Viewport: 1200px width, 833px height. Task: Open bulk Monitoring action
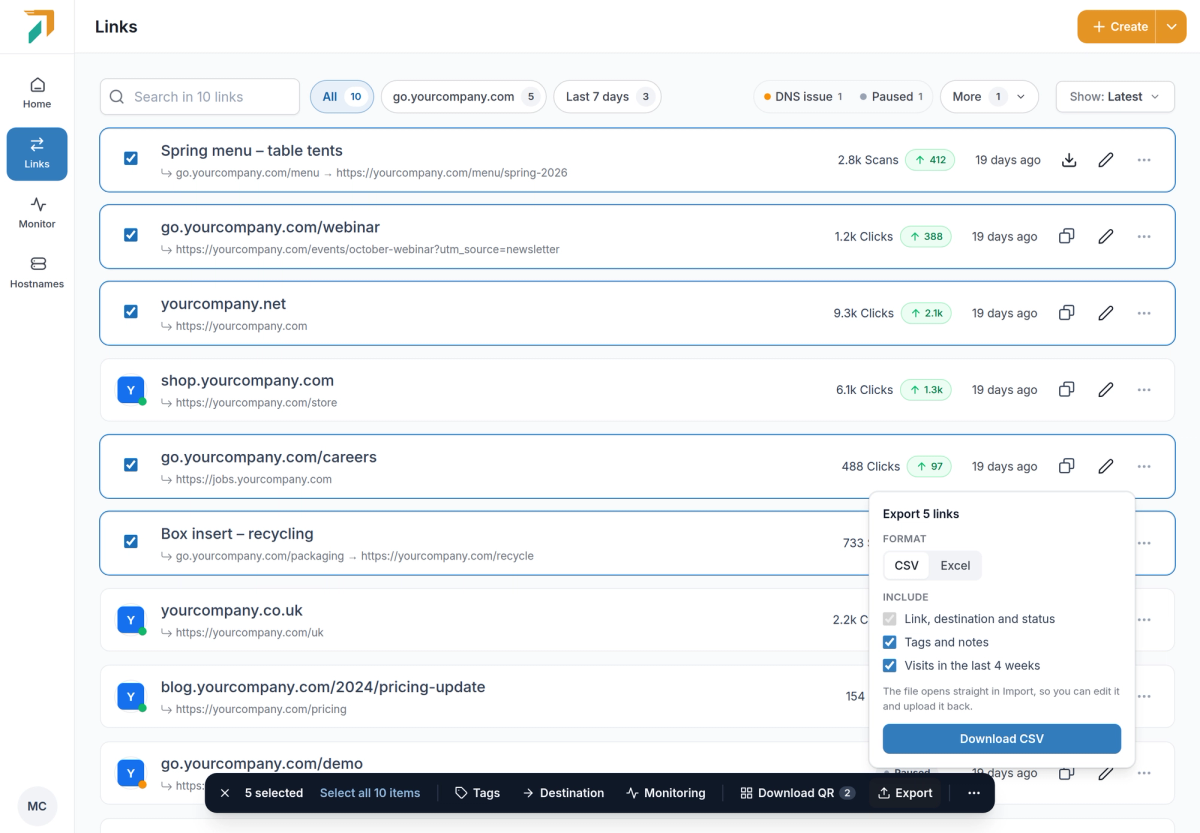[x=666, y=793]
